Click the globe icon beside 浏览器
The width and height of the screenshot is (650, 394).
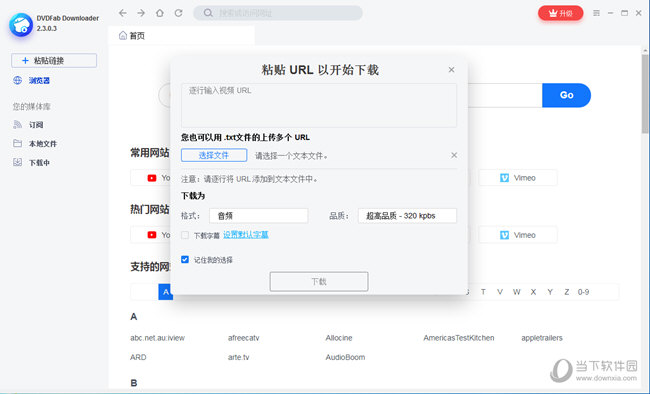point(17,80)
